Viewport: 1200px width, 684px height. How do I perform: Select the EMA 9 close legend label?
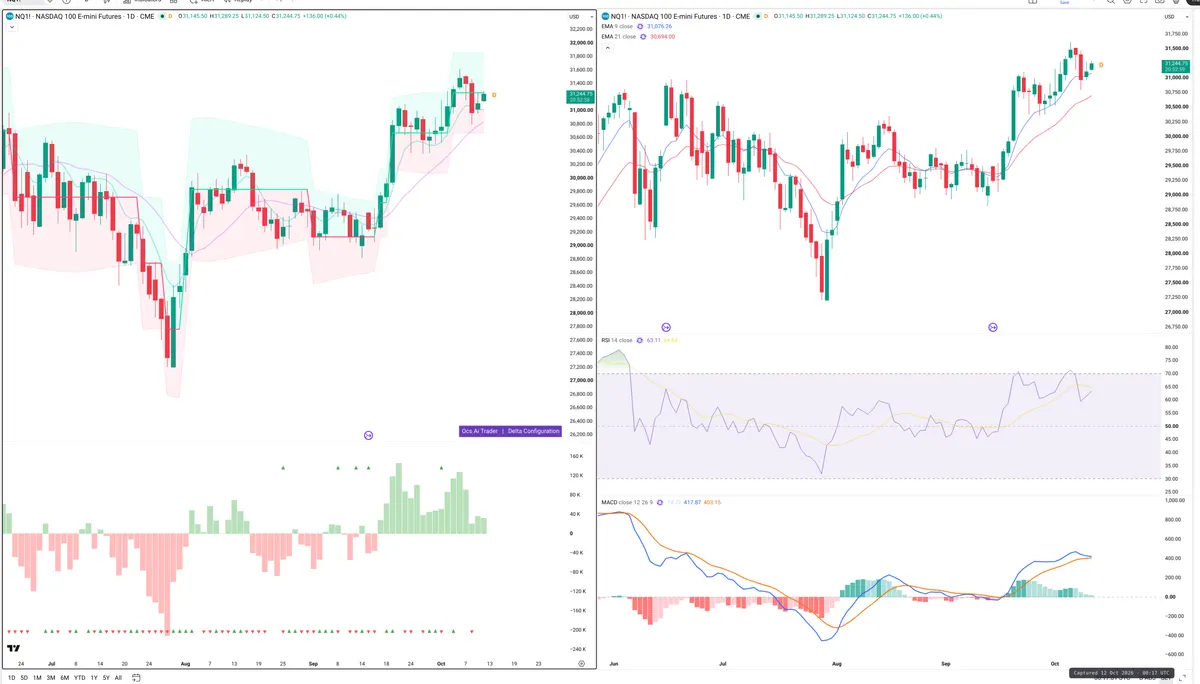tap(617, 26)
